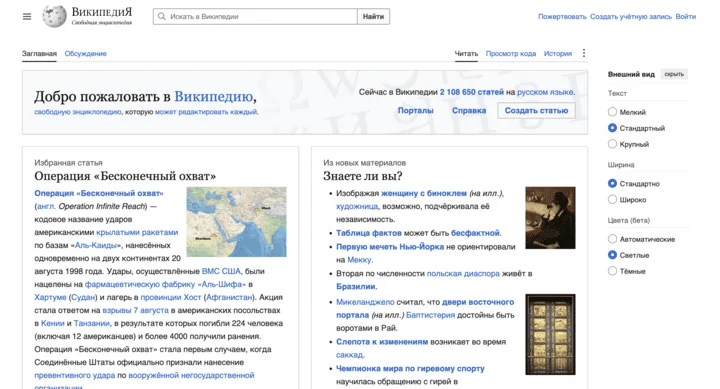Switch to the Обсуждение tab
This screenshot has height=389, width=720.
point(85,53)
